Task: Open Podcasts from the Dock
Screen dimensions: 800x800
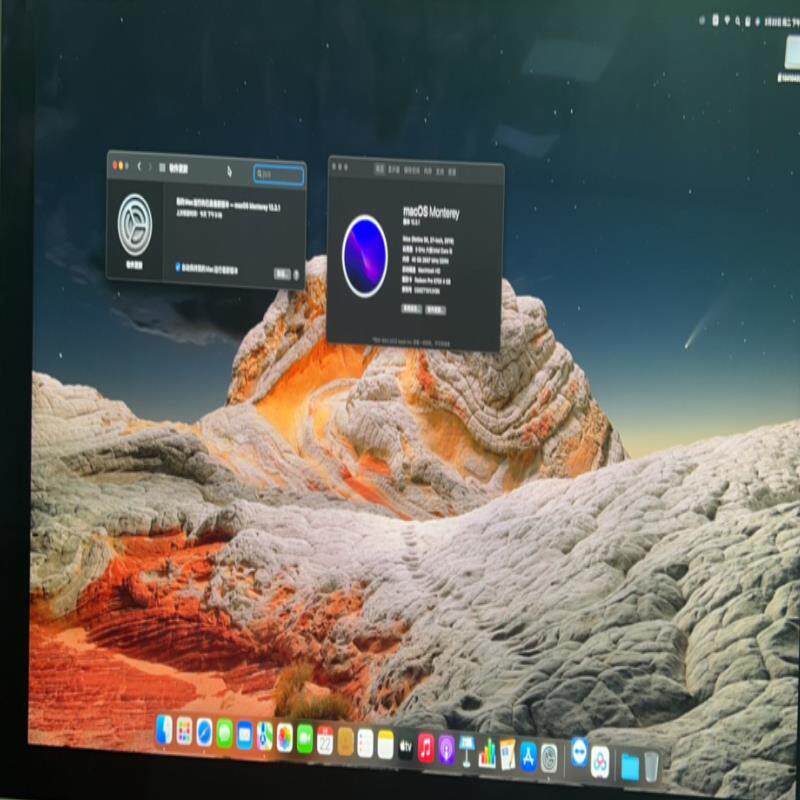Action: [x=446, y=750]
